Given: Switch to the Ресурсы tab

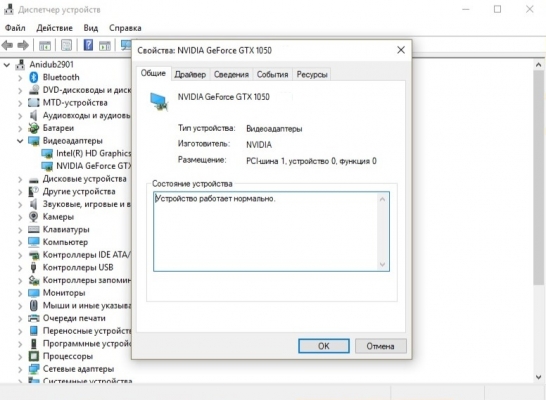Looking at the screenshot, I should pyautogui.click(x=312, y=74).
